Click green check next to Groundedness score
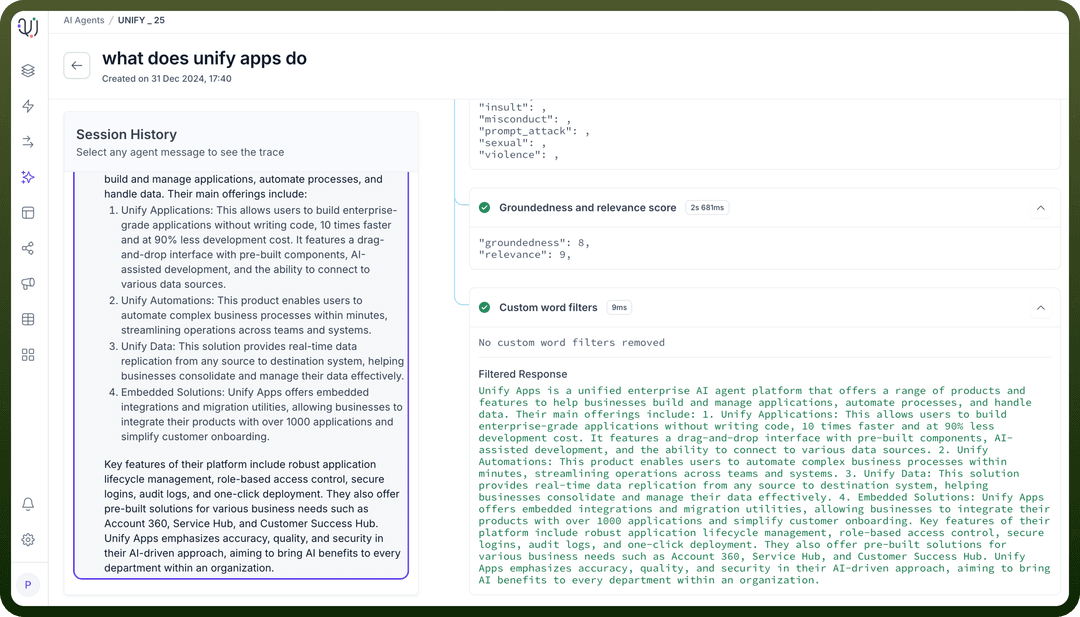Image resolution: width=1080 pixels, height=617 pixels. point(484,207)
